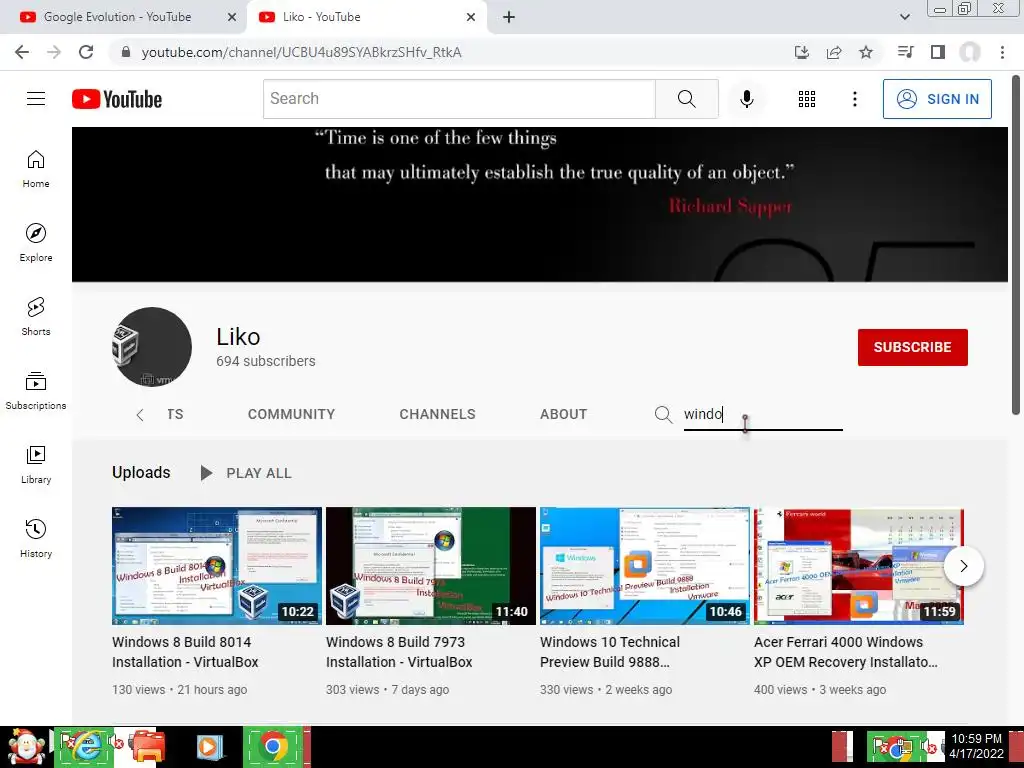Click Liko channel avatar
1024x768 pixels.
tap(152, 347)
